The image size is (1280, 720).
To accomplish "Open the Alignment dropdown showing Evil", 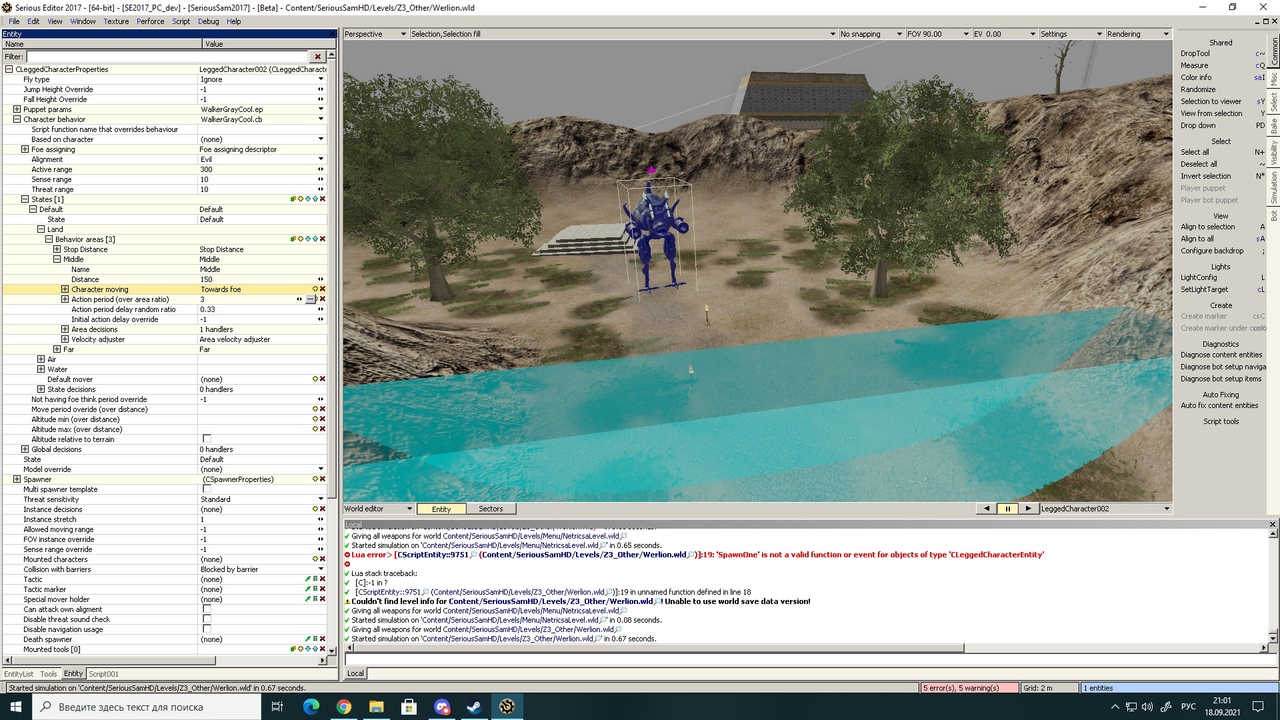I will point(321,159).
